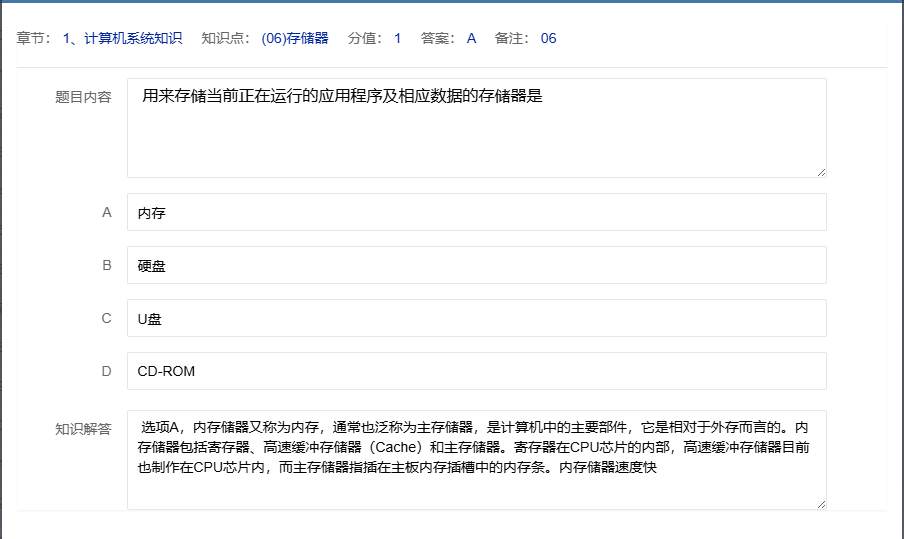Click option D field containing CD-ROM
The height and width of the screenshot is (539, 904).
pyautogui.click(x=476, y=371)
